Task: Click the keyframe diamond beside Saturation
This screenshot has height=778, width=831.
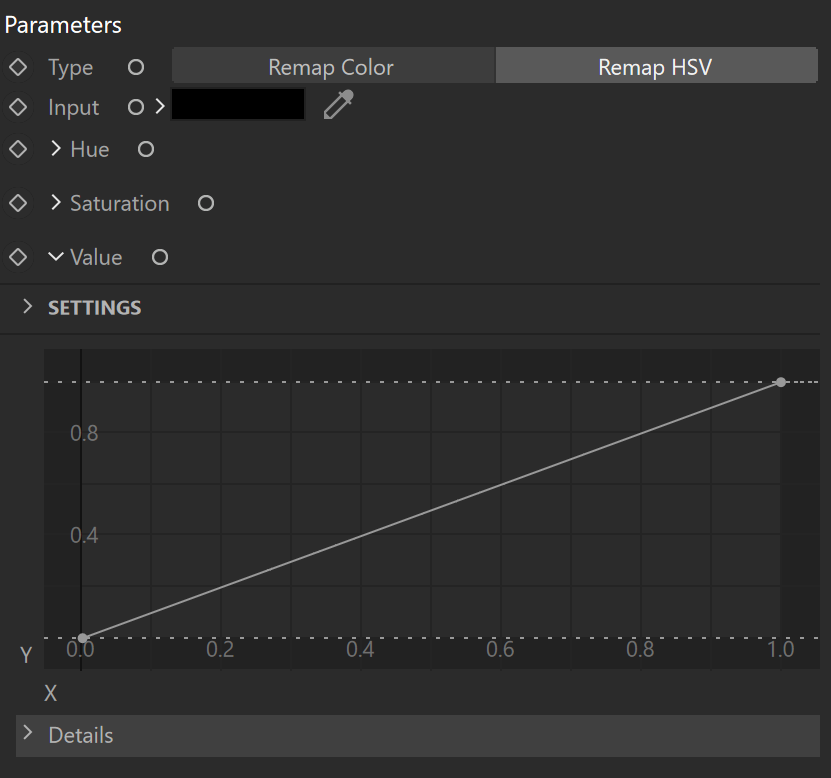Action: tap(18, 203)
